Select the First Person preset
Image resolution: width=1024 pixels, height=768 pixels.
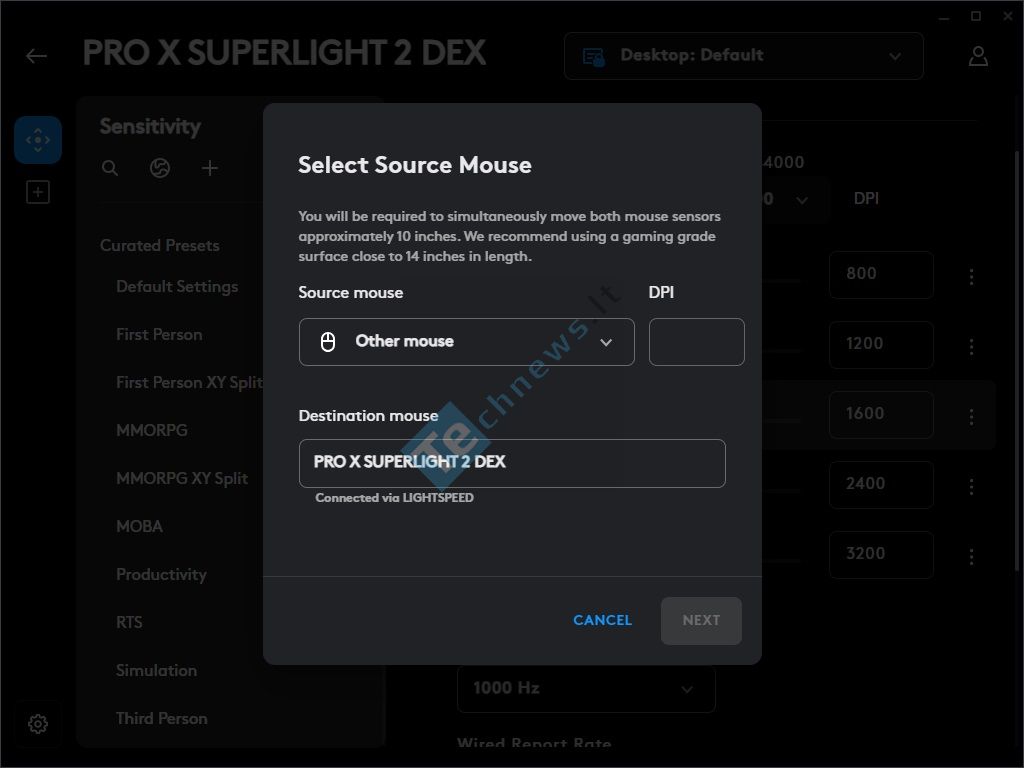159,334
